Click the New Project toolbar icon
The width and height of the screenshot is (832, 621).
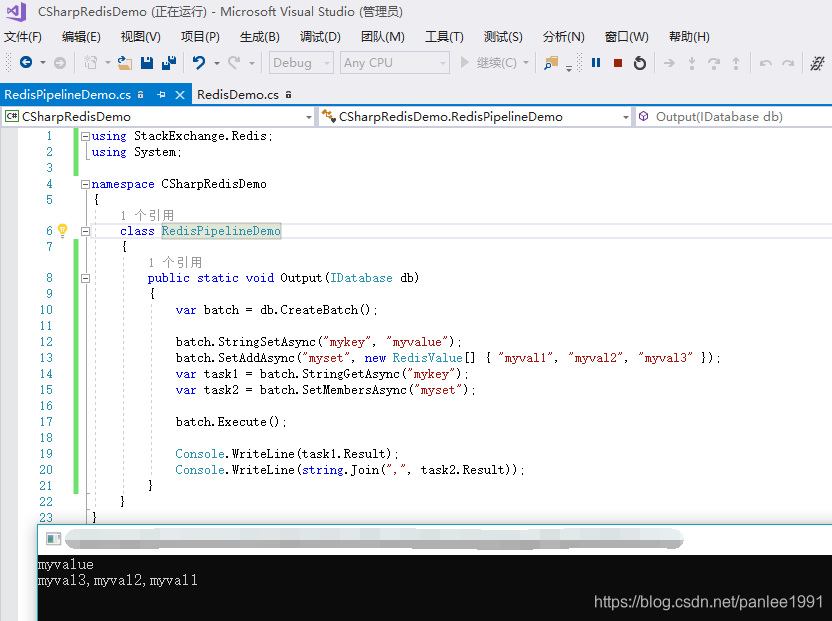click(91, 63)
